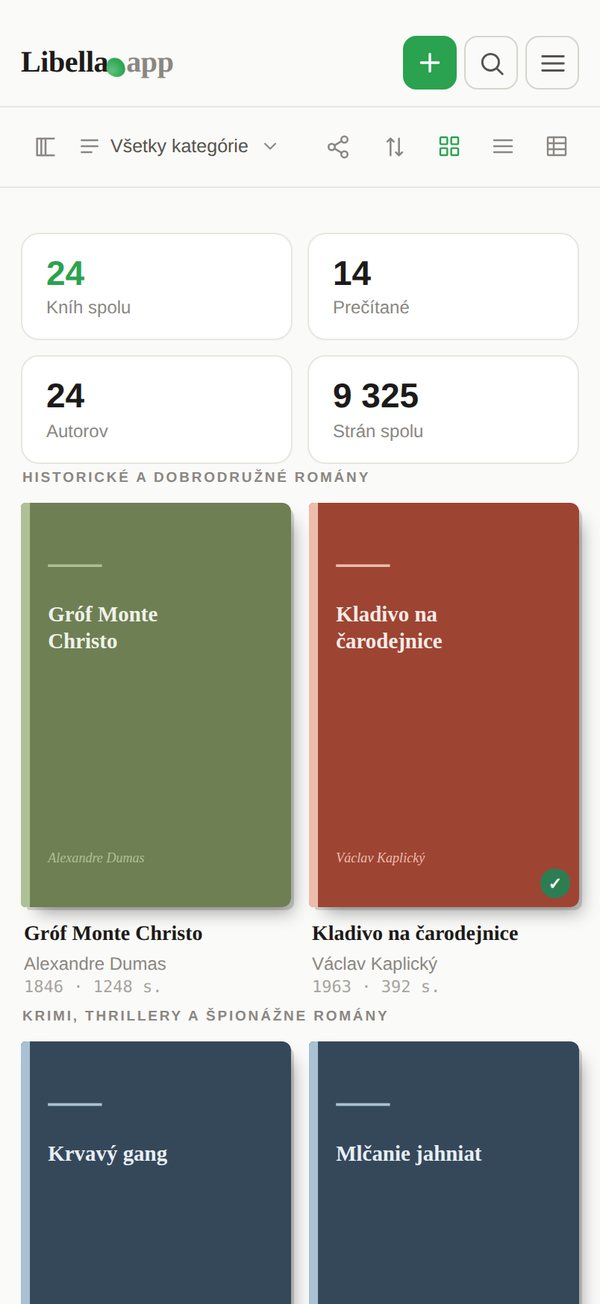
Task: Select the Autorov stat card
Action: click(156, 410)
